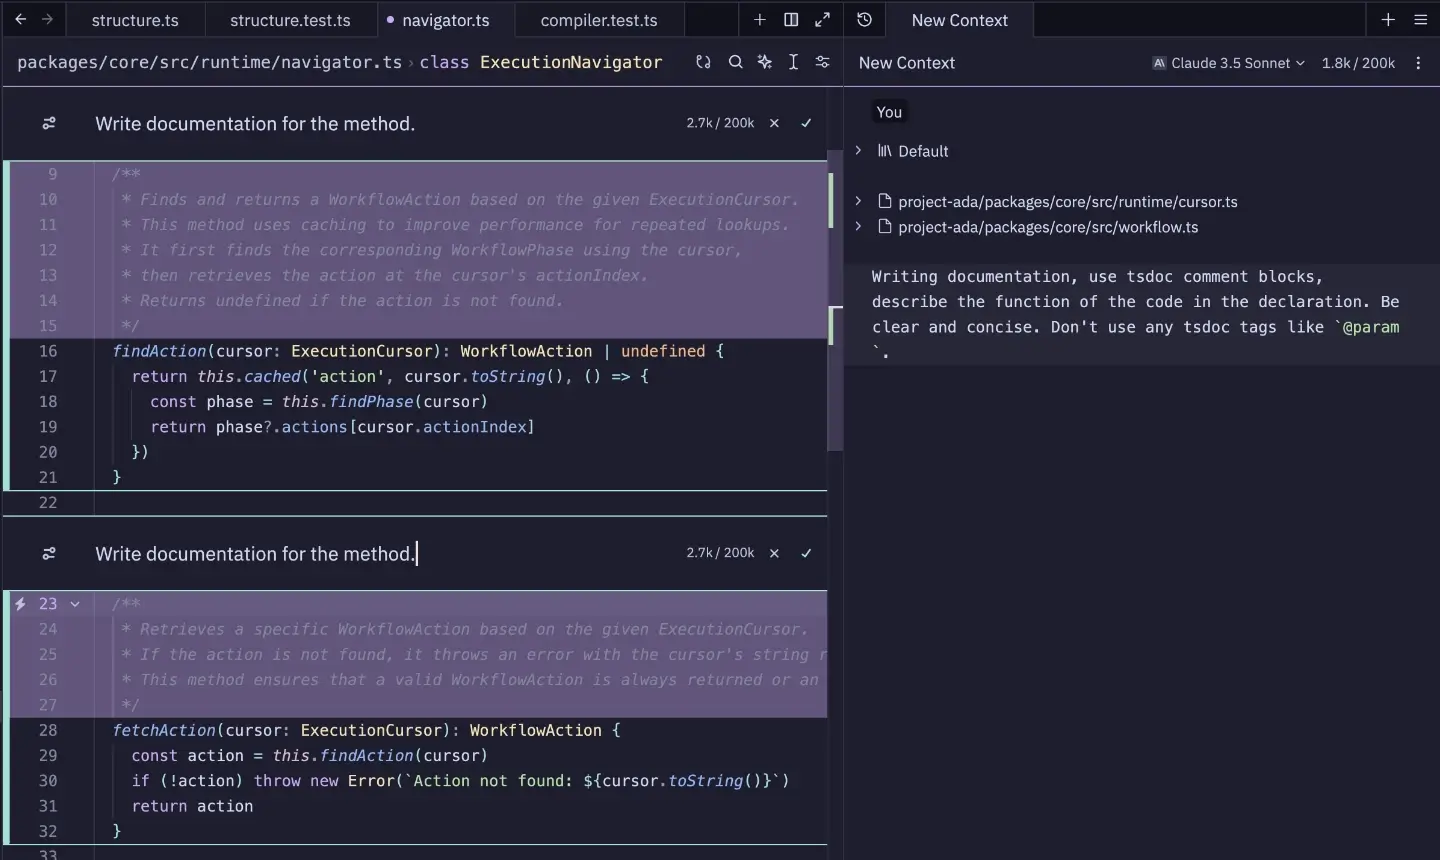Go back using the left arrow

point(20,20)
